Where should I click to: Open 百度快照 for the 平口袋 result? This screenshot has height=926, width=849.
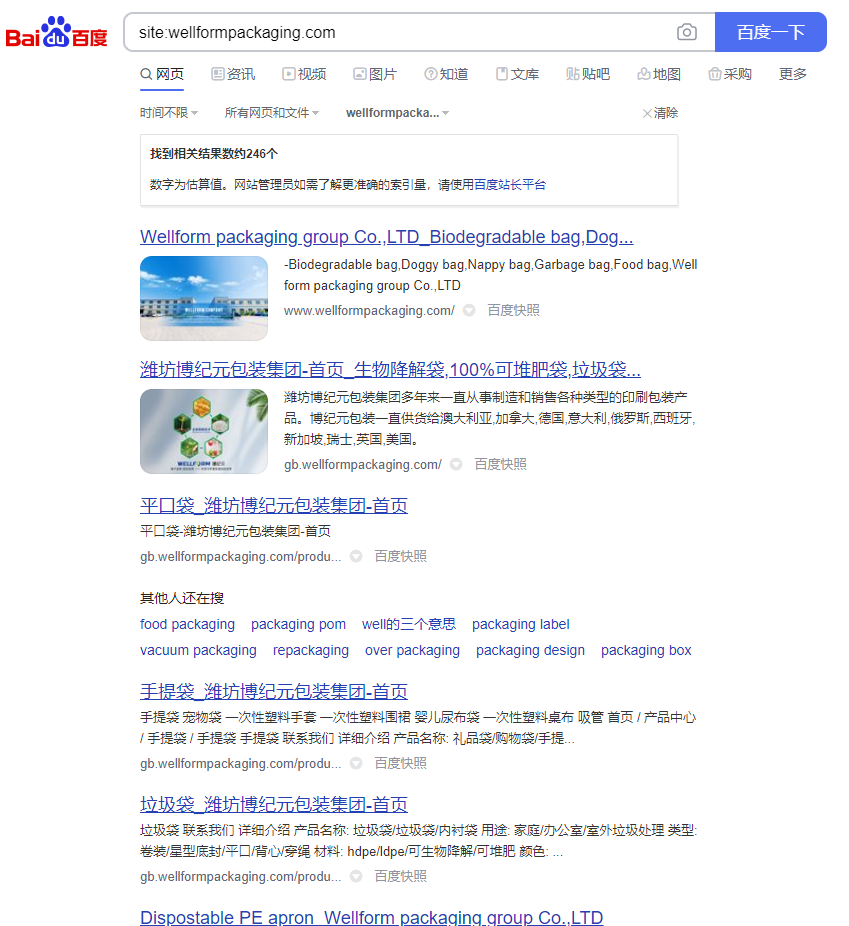tap(400, 556)
